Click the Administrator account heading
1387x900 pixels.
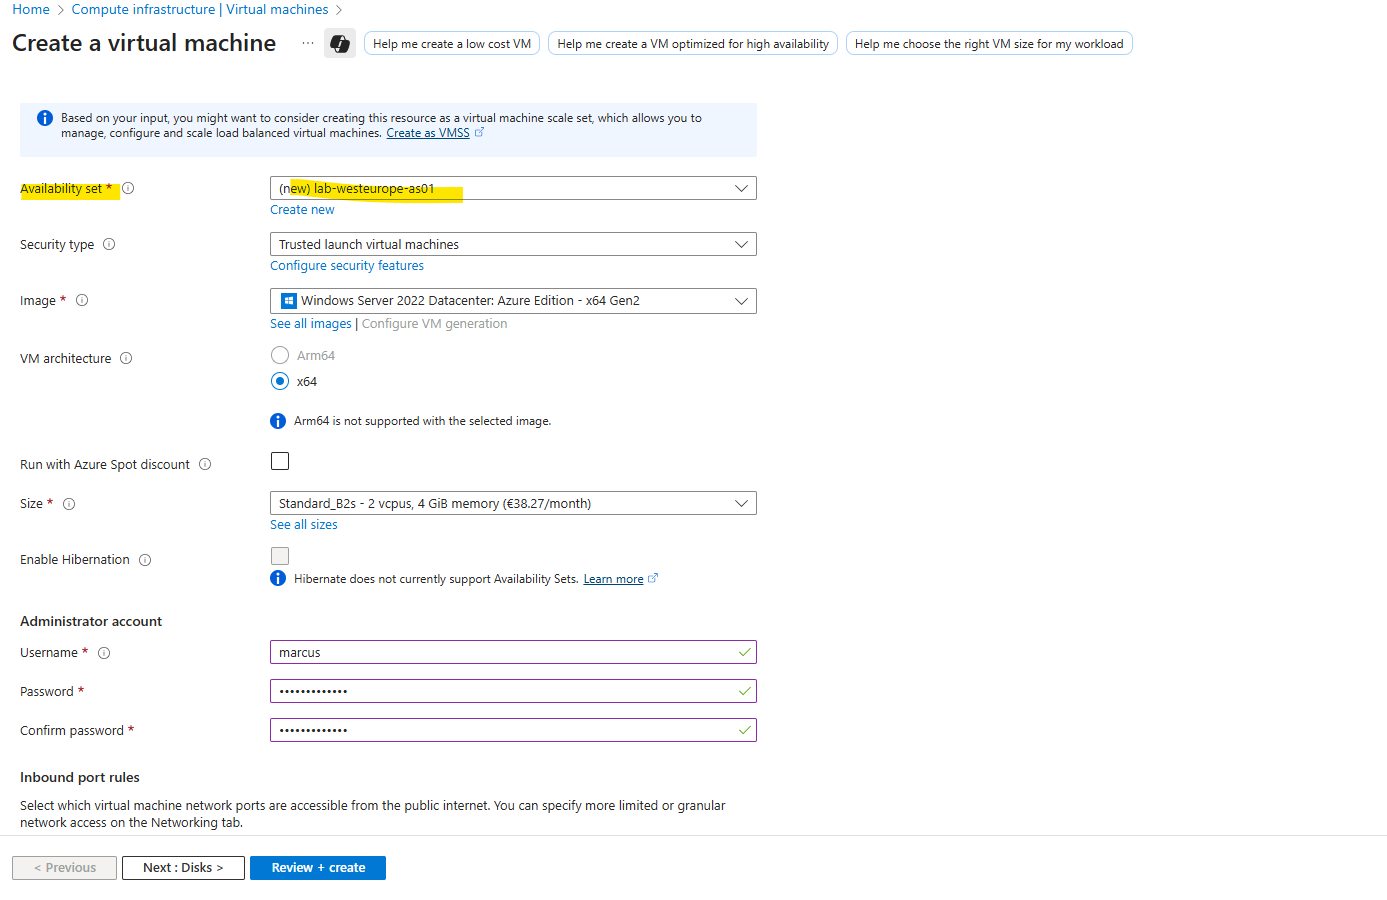pyautogui.click(x=91, y=621)
